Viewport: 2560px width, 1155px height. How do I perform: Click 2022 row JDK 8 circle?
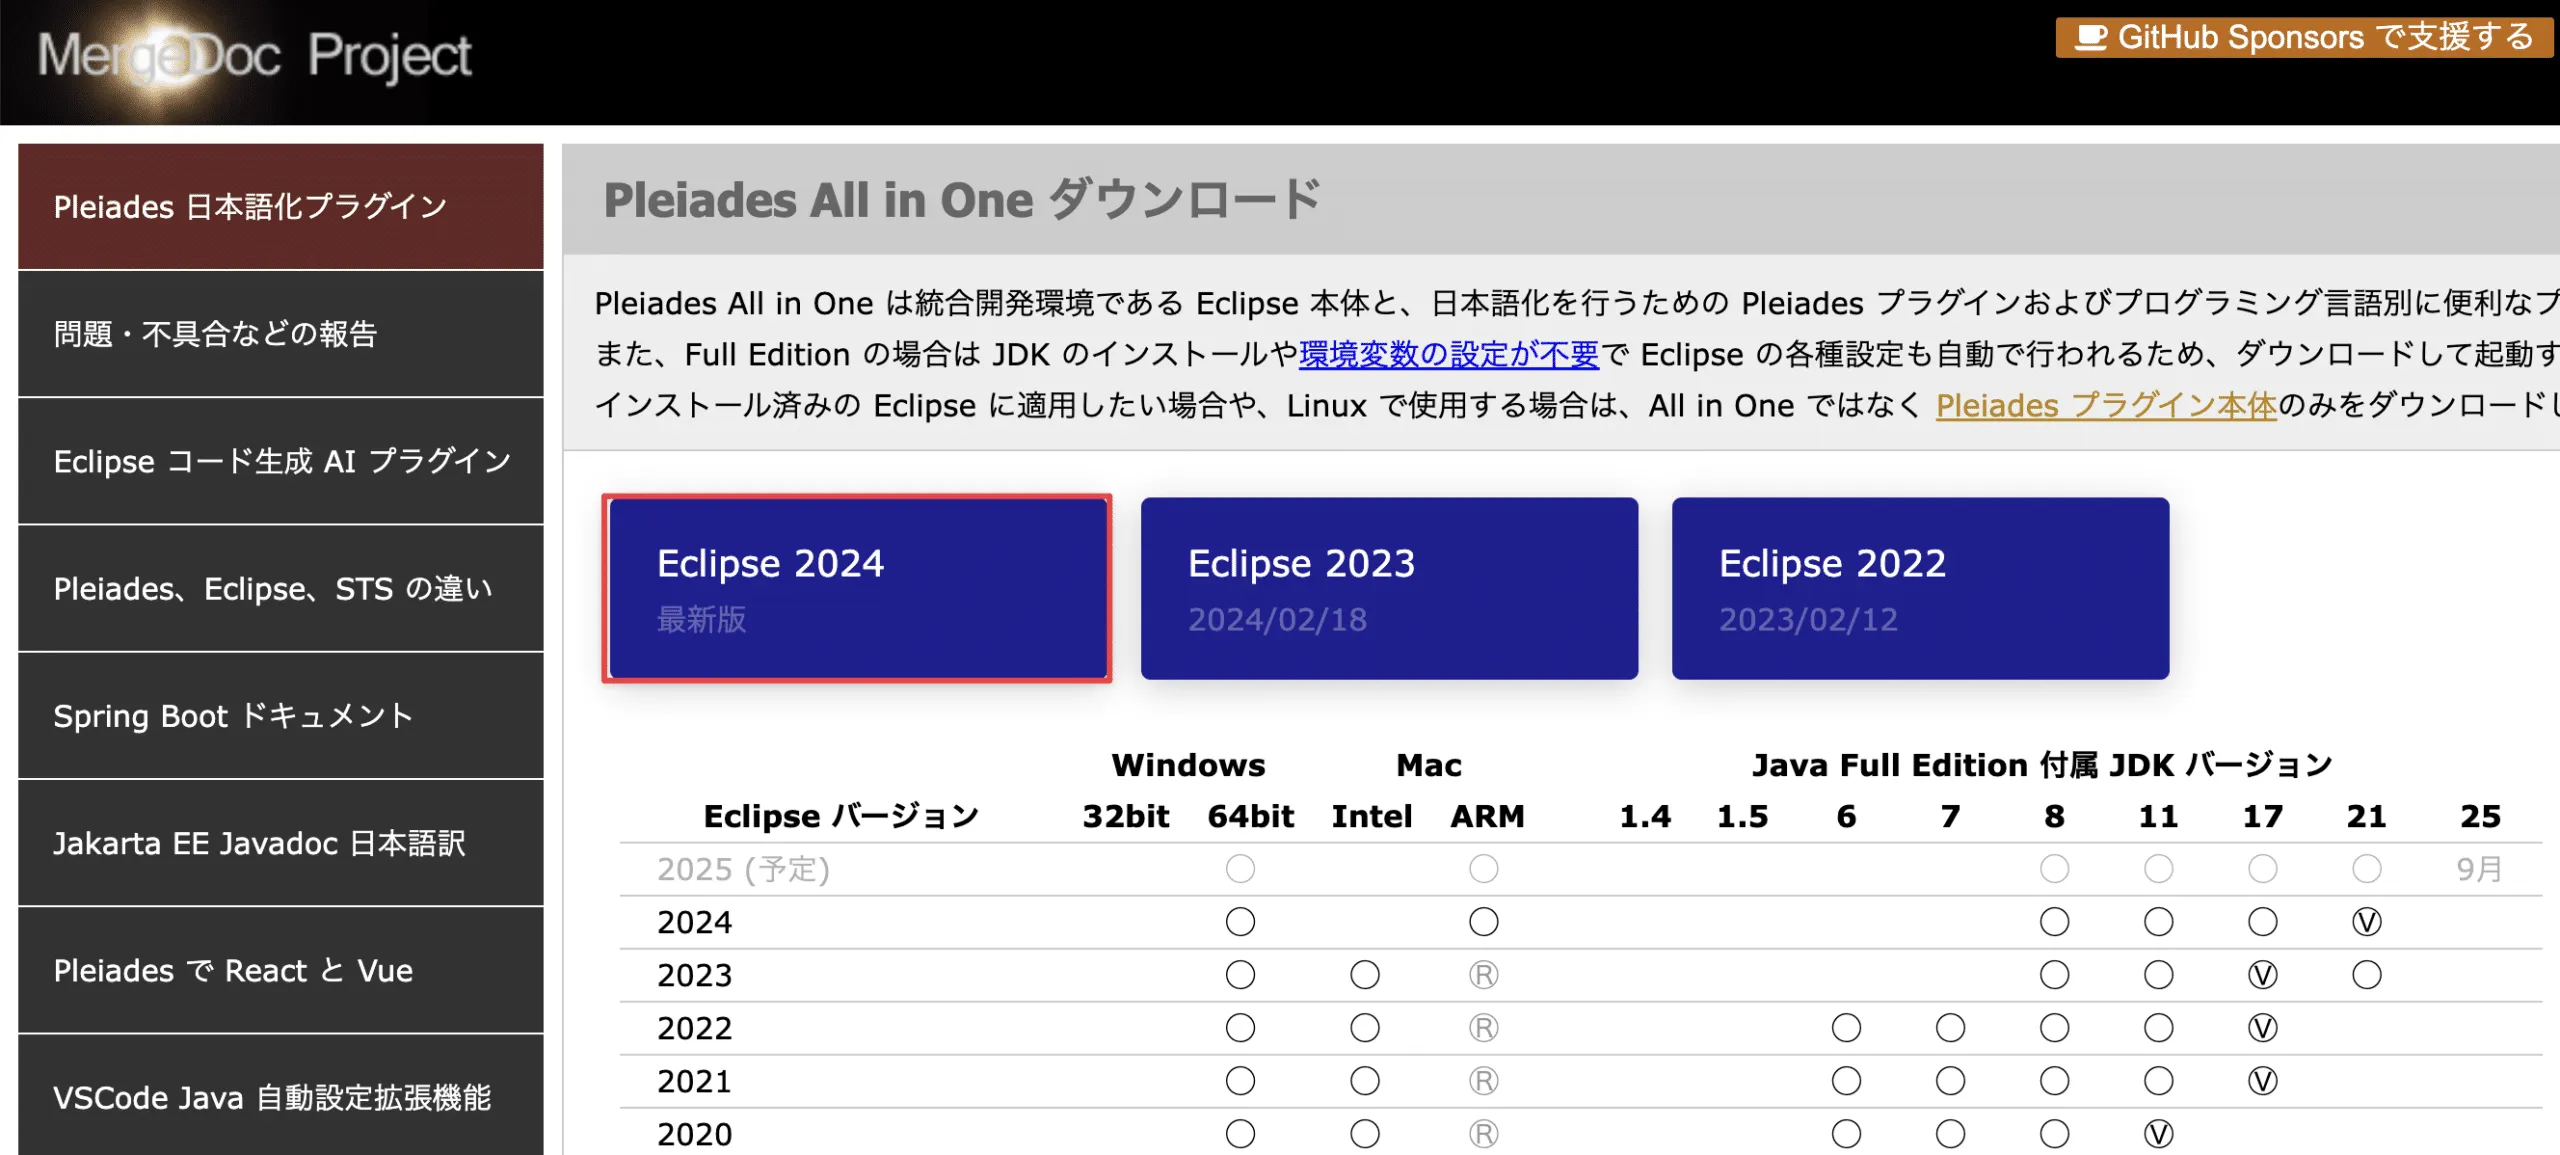click(2055, 1028)
